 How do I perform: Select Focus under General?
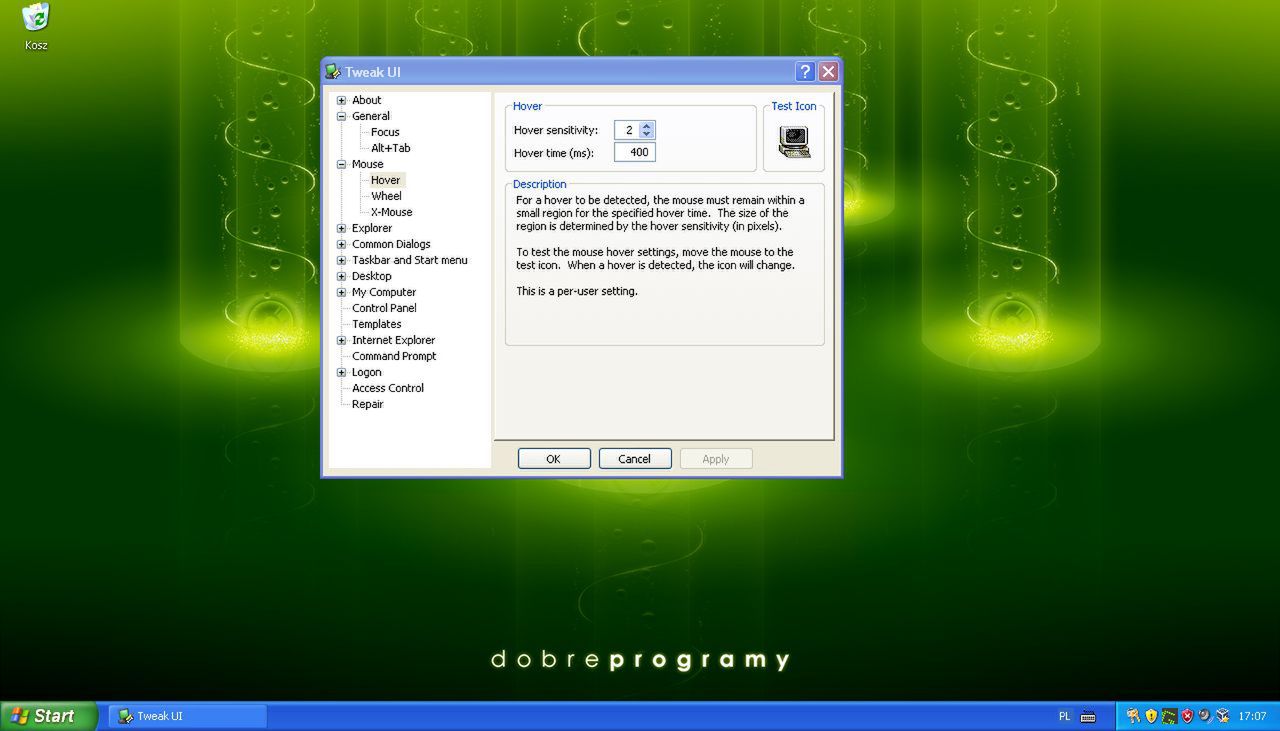coord(385,132)
